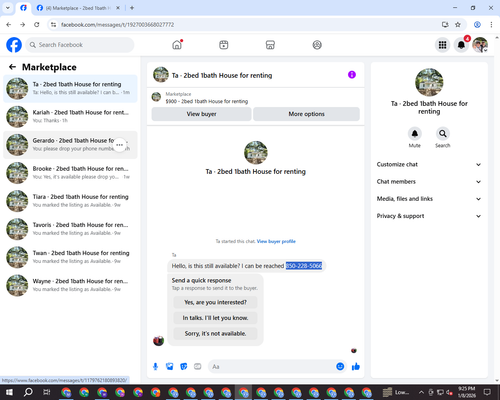Attach a photo with the image icon
This screenshot has width=500, height=400.
(170, 367)
